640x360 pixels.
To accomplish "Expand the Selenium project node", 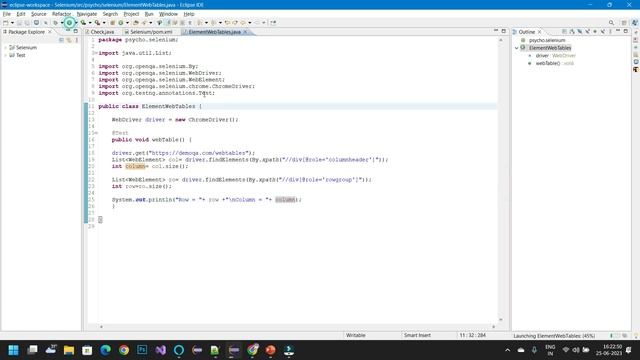I will coord(5,47).
